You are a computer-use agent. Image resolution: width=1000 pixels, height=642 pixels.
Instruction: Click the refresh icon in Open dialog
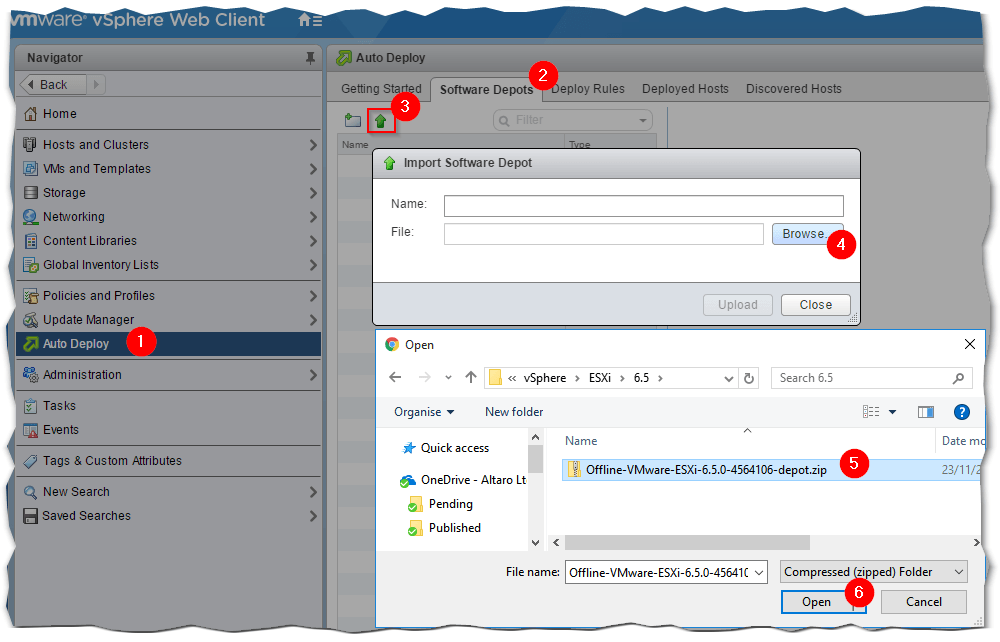coord(749,378)
